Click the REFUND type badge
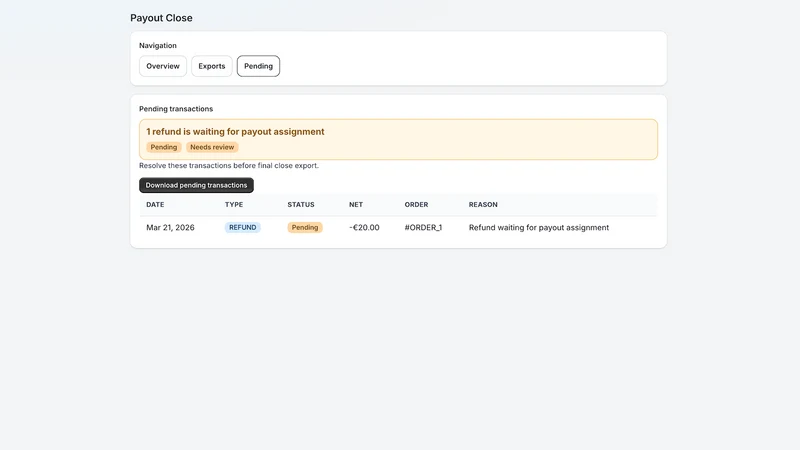Viewport: 800px width, 450px height. click(243, 228)
